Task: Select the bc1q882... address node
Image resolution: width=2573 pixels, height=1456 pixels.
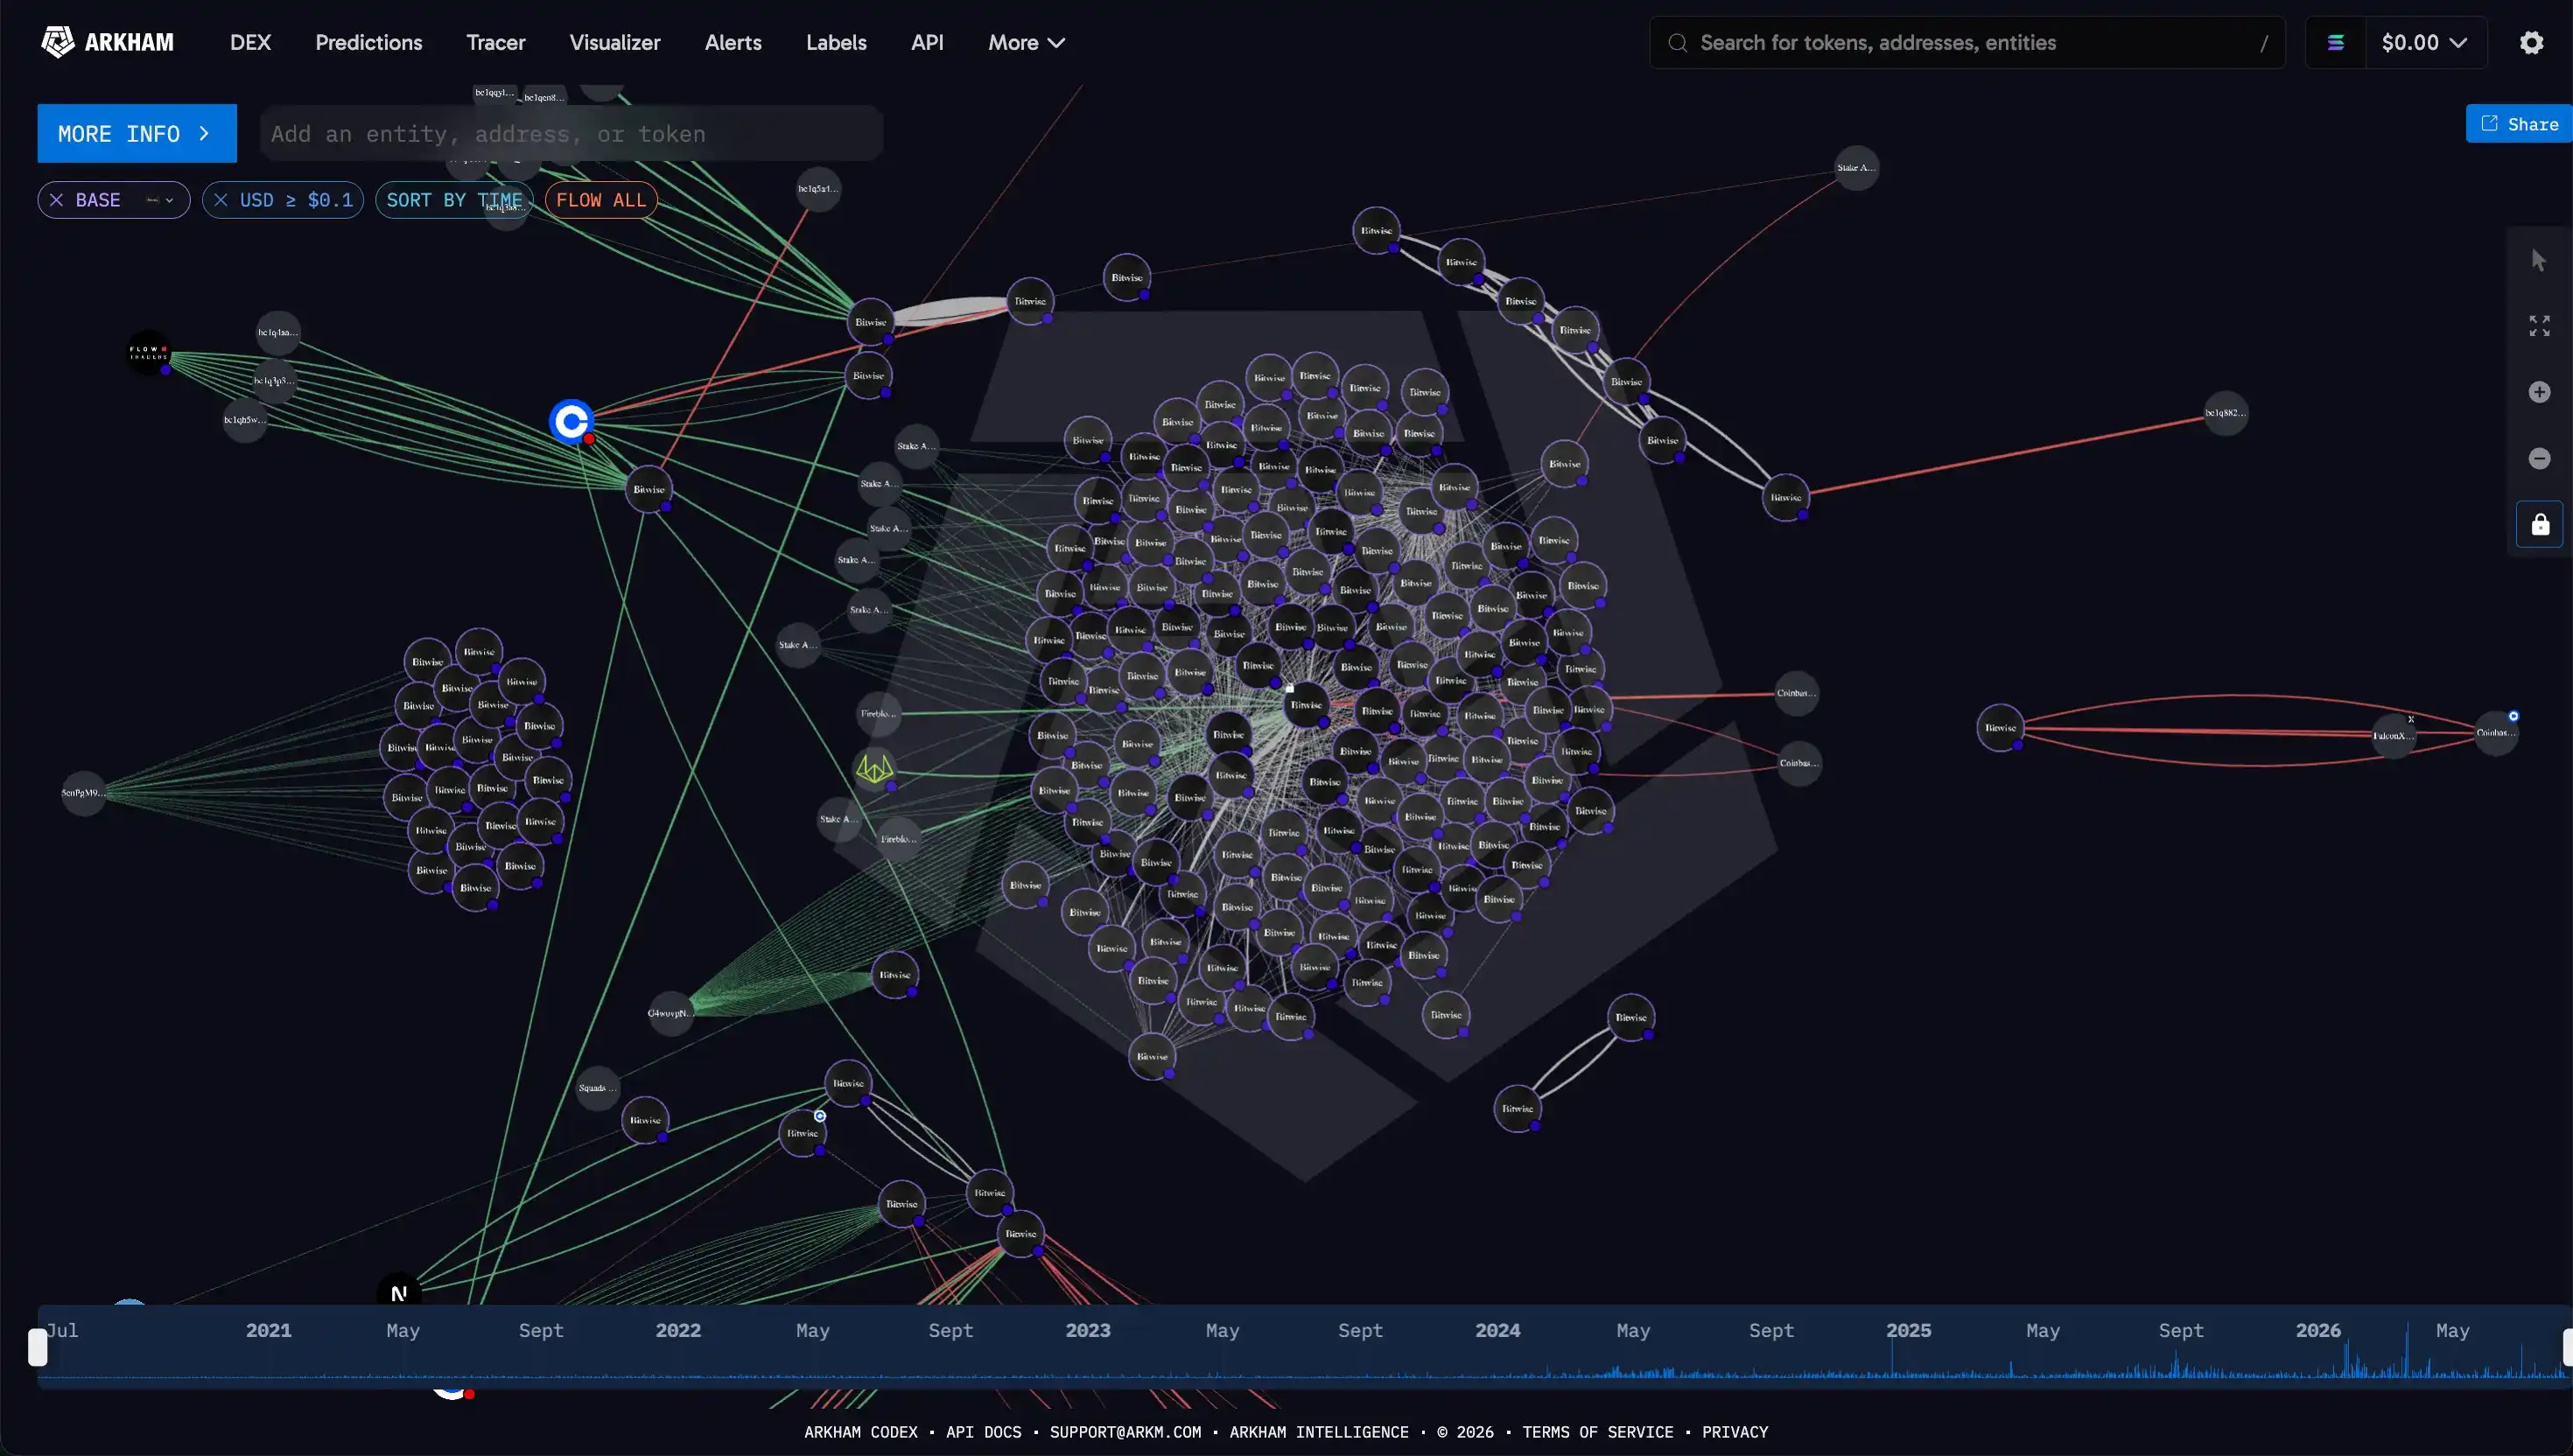Action: click(2226, 413)
